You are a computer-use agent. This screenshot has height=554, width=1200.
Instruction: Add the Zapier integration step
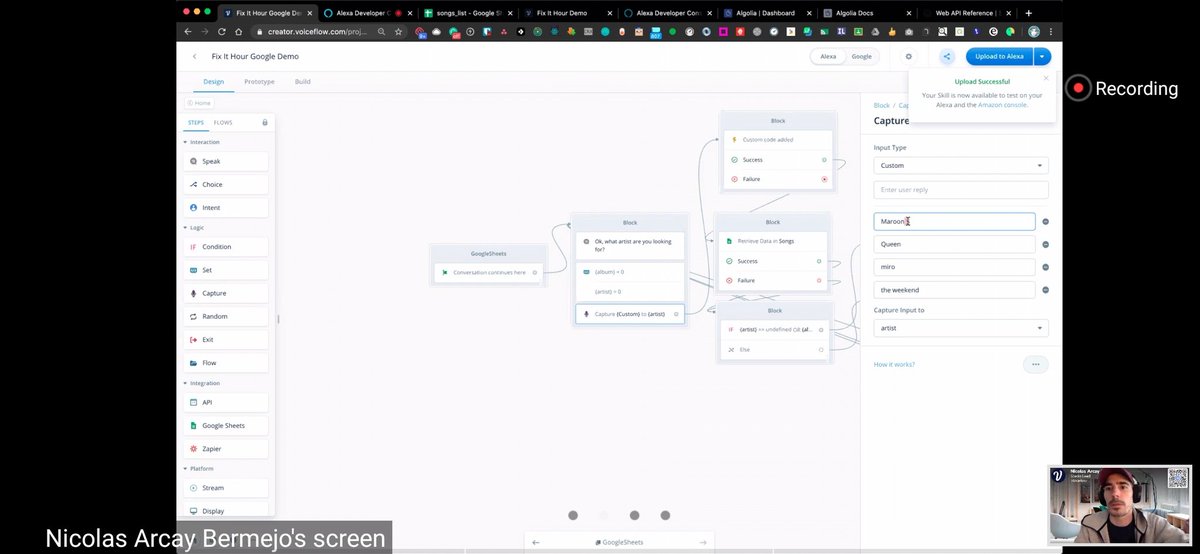click(226, 449)
